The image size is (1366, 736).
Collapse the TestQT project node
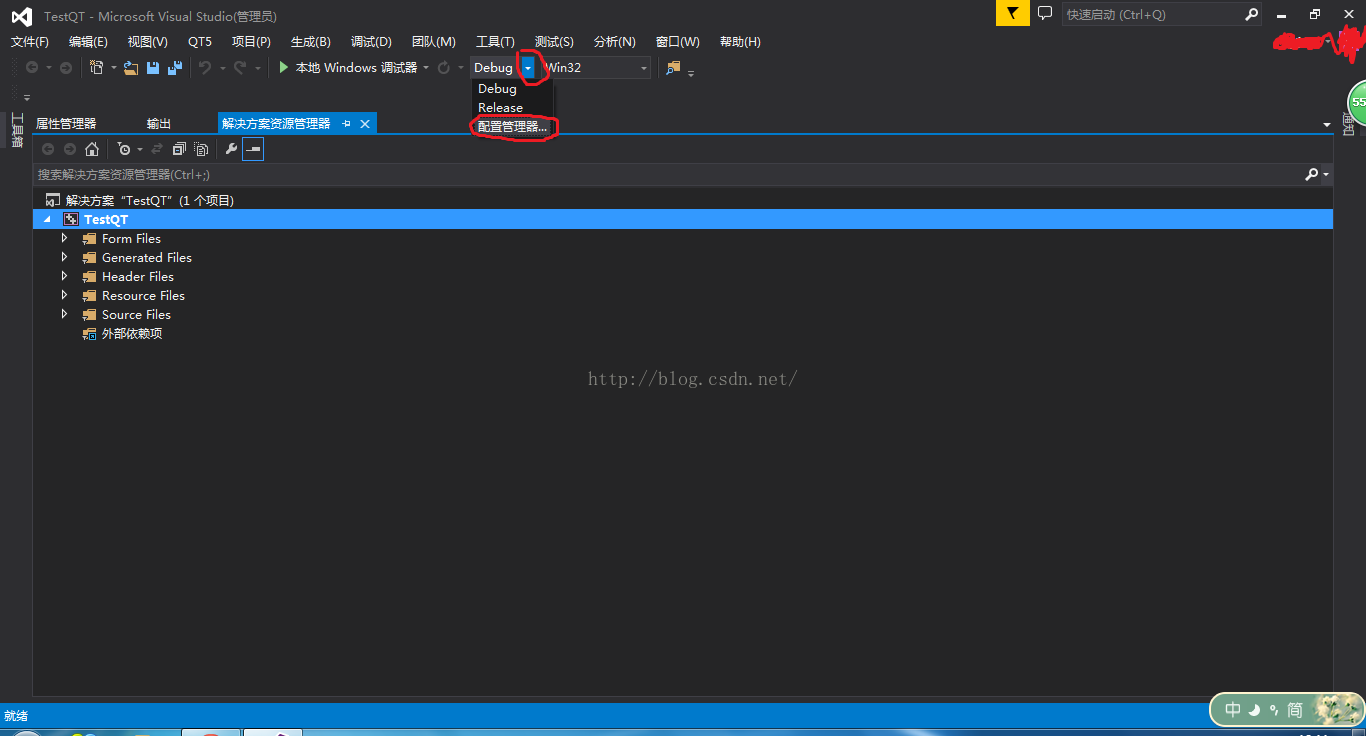pyautogui.click(x=47, y=219)
